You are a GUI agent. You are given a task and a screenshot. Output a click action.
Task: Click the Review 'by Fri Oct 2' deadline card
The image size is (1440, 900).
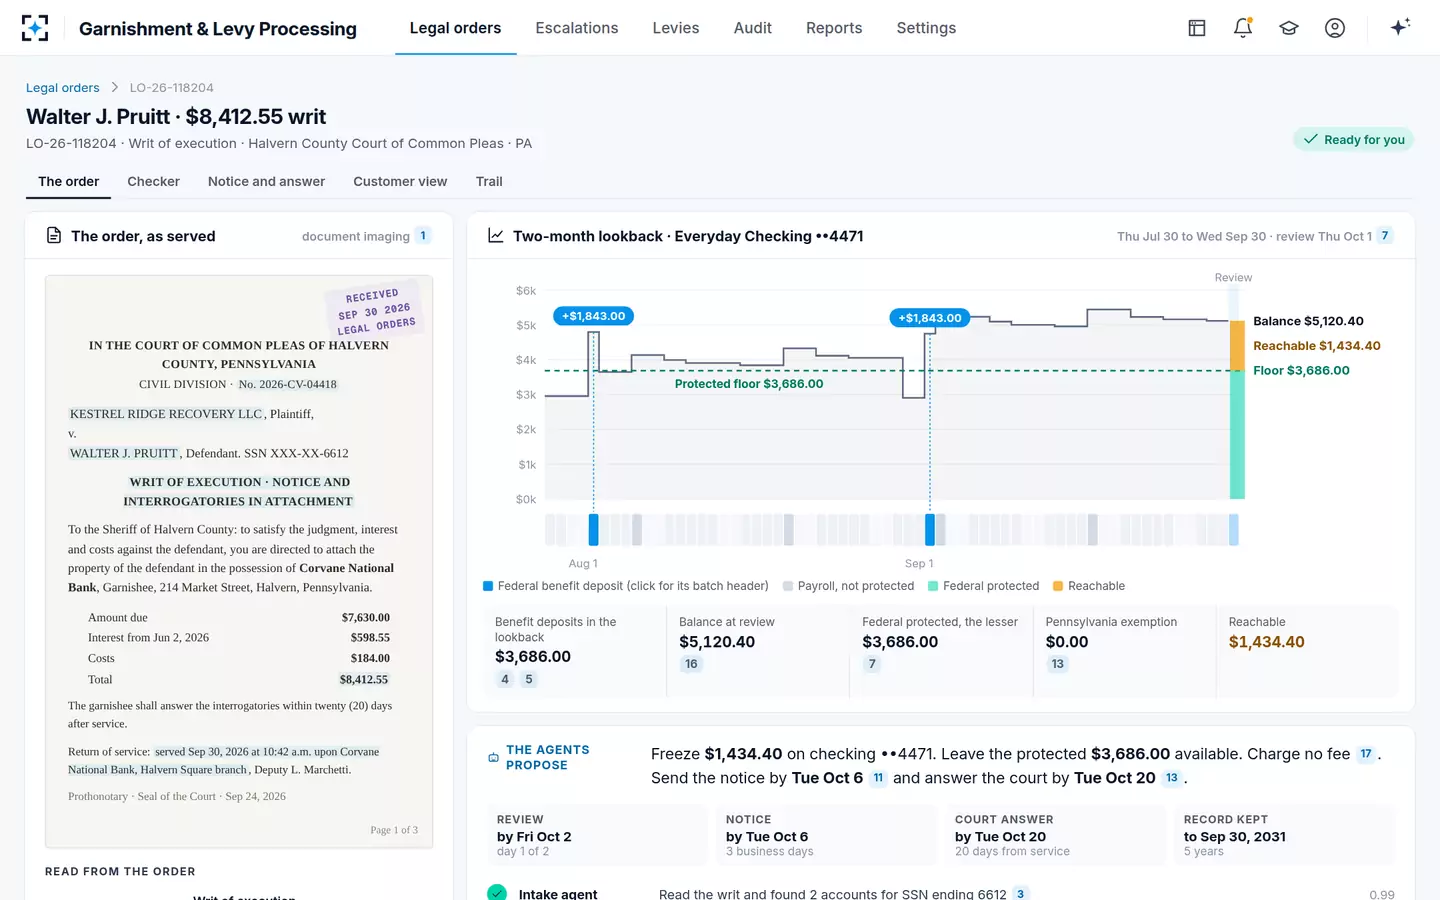(597, 835)
